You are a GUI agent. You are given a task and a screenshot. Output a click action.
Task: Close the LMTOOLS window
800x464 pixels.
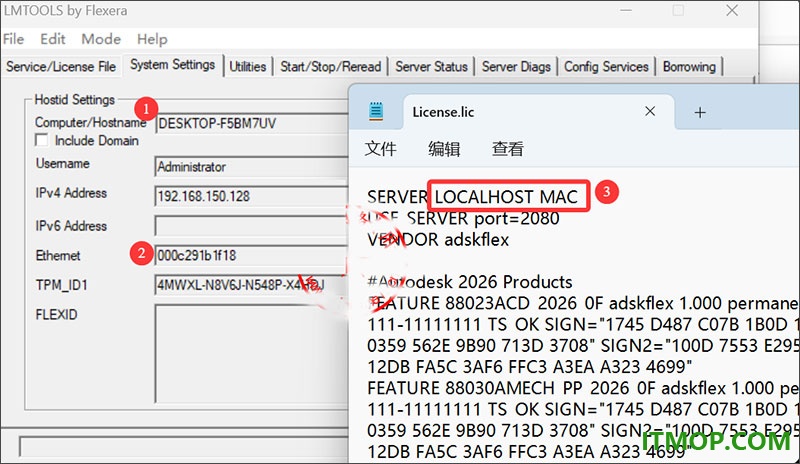732,10
